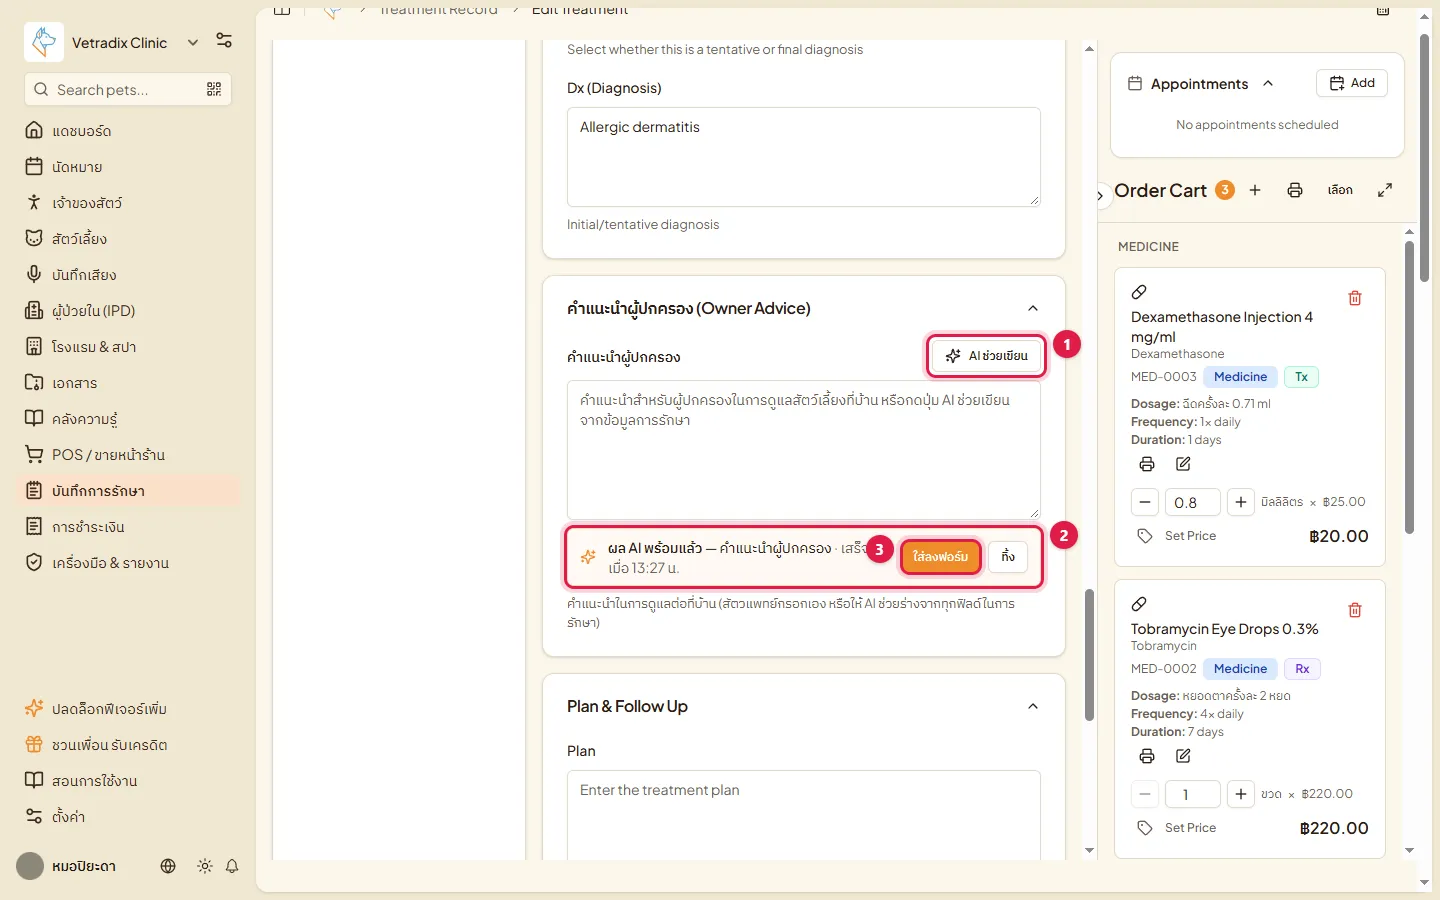Collapse the right panel with the arrow
The width and height of the screenshot is (1440, 900).
pos(1100,196)
